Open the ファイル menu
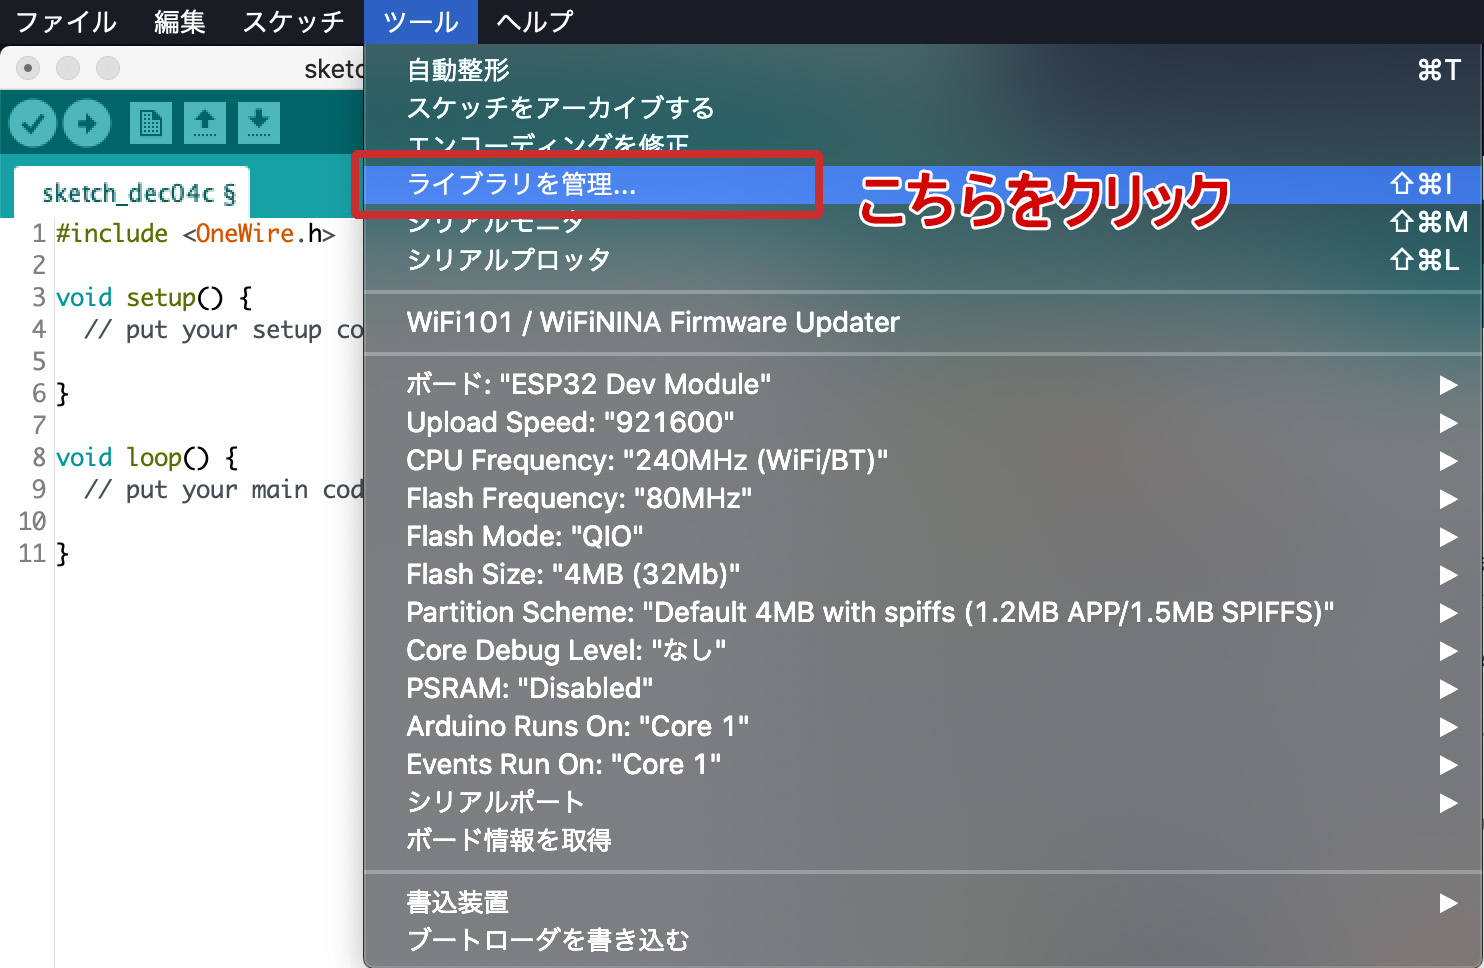Screen dimensions: 1484x968 [x=66, y=21]
